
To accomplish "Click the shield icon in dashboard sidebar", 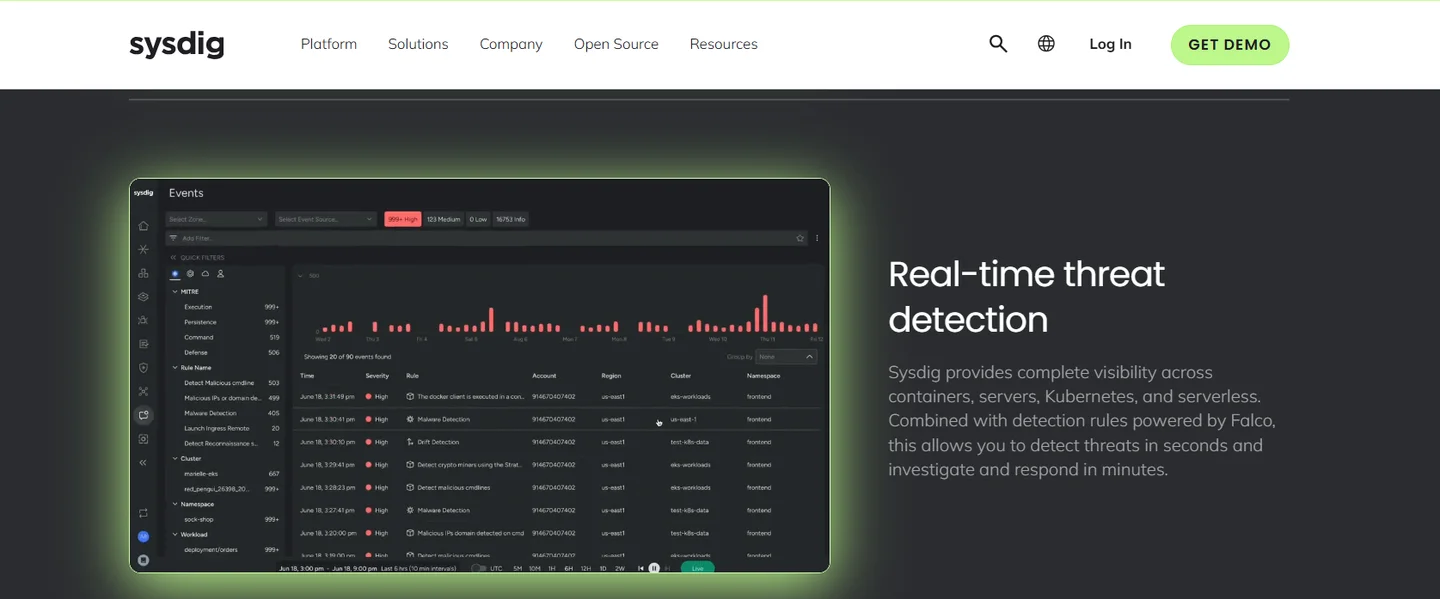I will click(x=144, y=368).
